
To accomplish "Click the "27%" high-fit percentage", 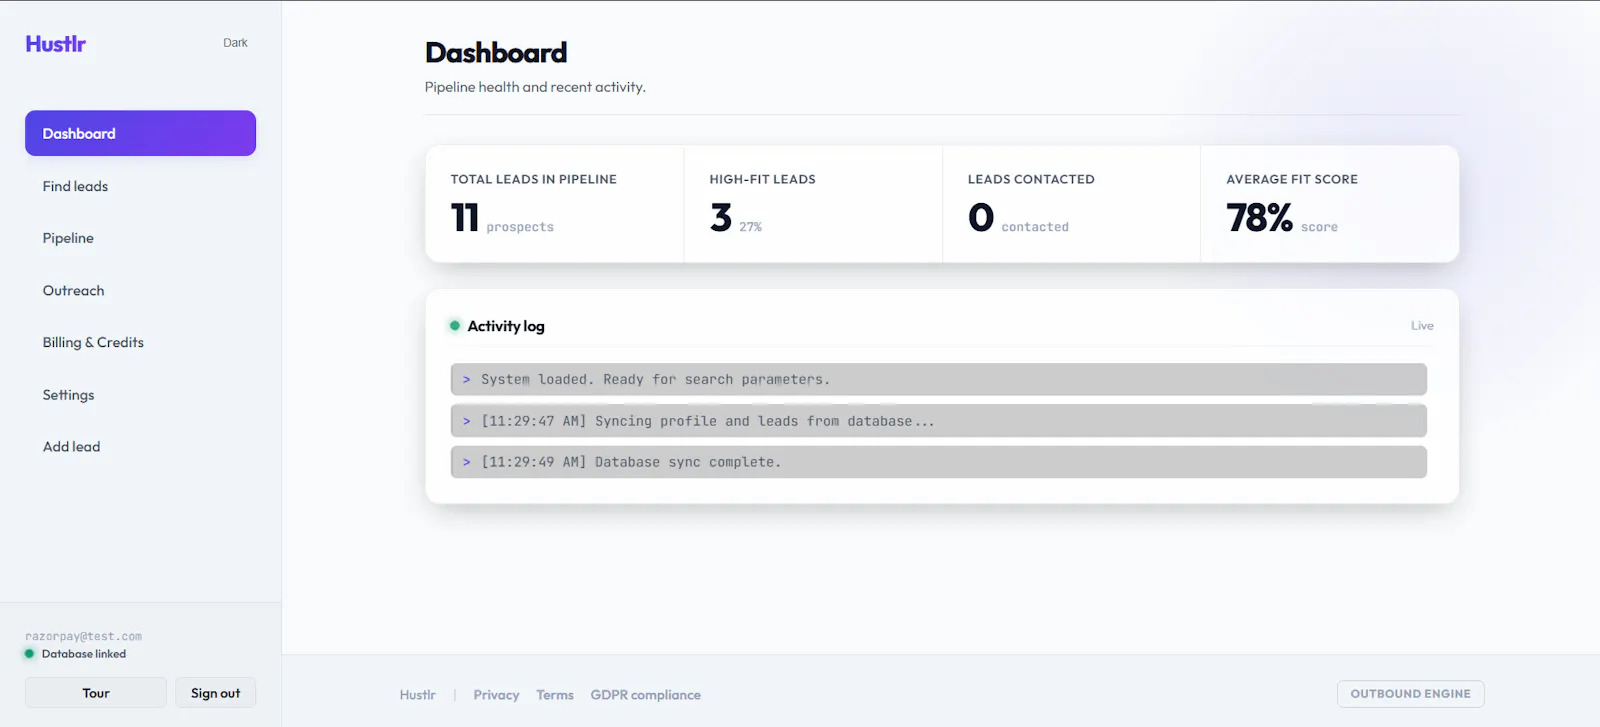I will 750,227.
